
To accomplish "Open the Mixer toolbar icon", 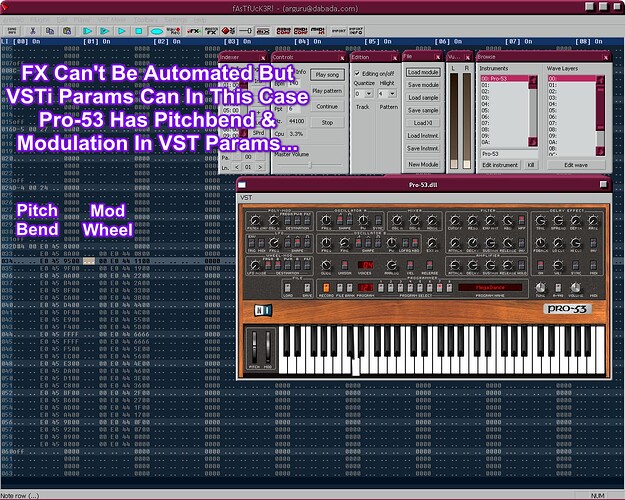I will coord(263,31).
